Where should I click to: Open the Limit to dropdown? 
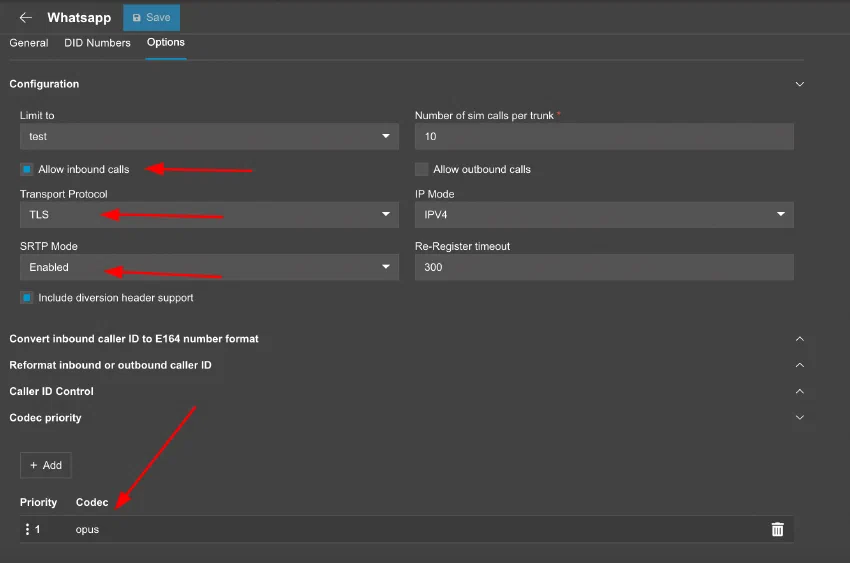click(x=209, y=137)
